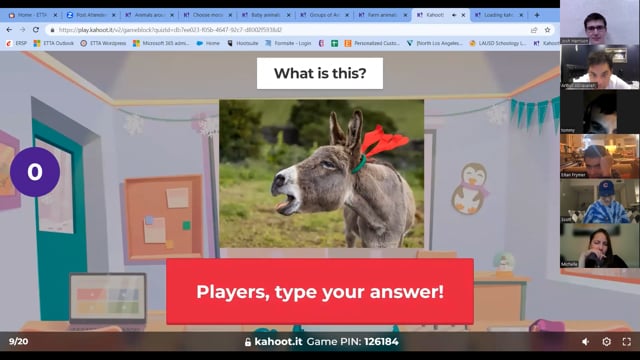
Task: Mute audio on the Kahoot! tab
Action: click(x=454, y=15)
